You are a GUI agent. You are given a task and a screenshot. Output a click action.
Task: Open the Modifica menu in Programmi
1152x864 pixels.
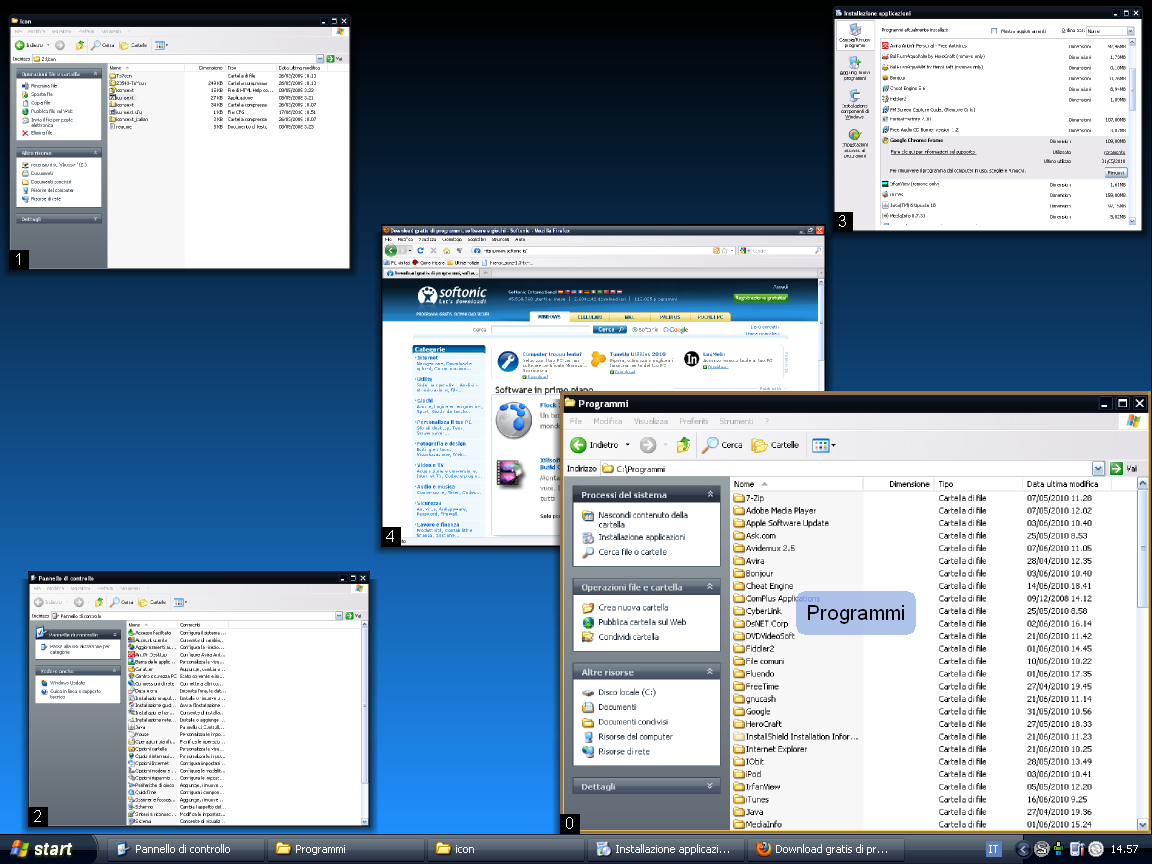pyautogui.click(x=607, y=421)
